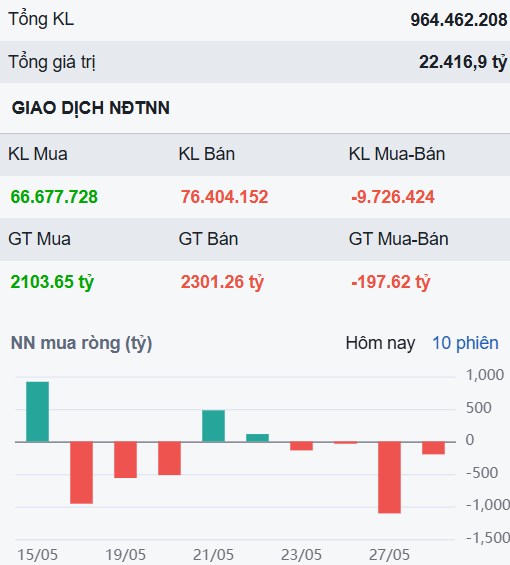Click the -1,500 y-axis label

pyautogui.click(x=488, y=538)
